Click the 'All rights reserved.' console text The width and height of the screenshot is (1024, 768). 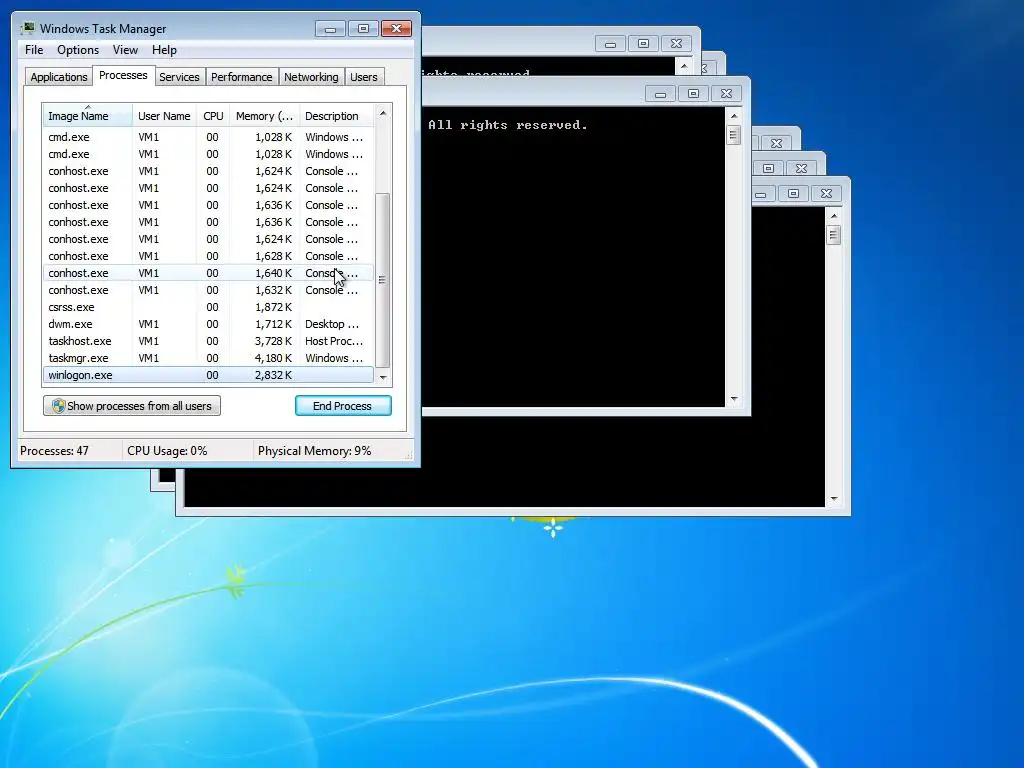(x=507, y=125)
